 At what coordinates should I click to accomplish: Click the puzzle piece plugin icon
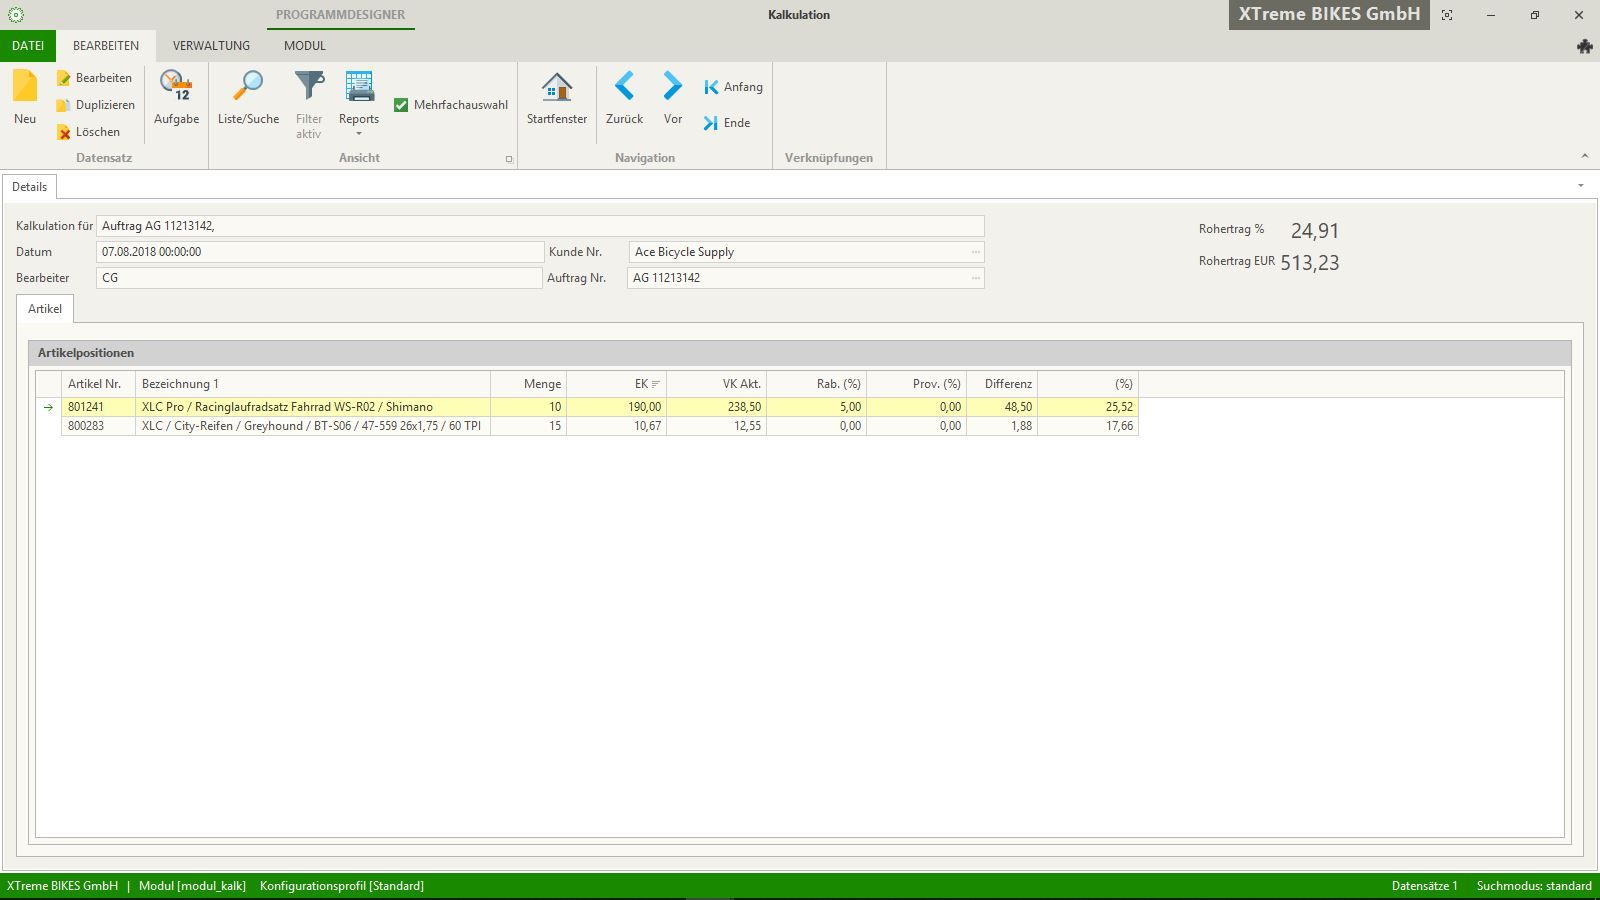pos(1584,46)
